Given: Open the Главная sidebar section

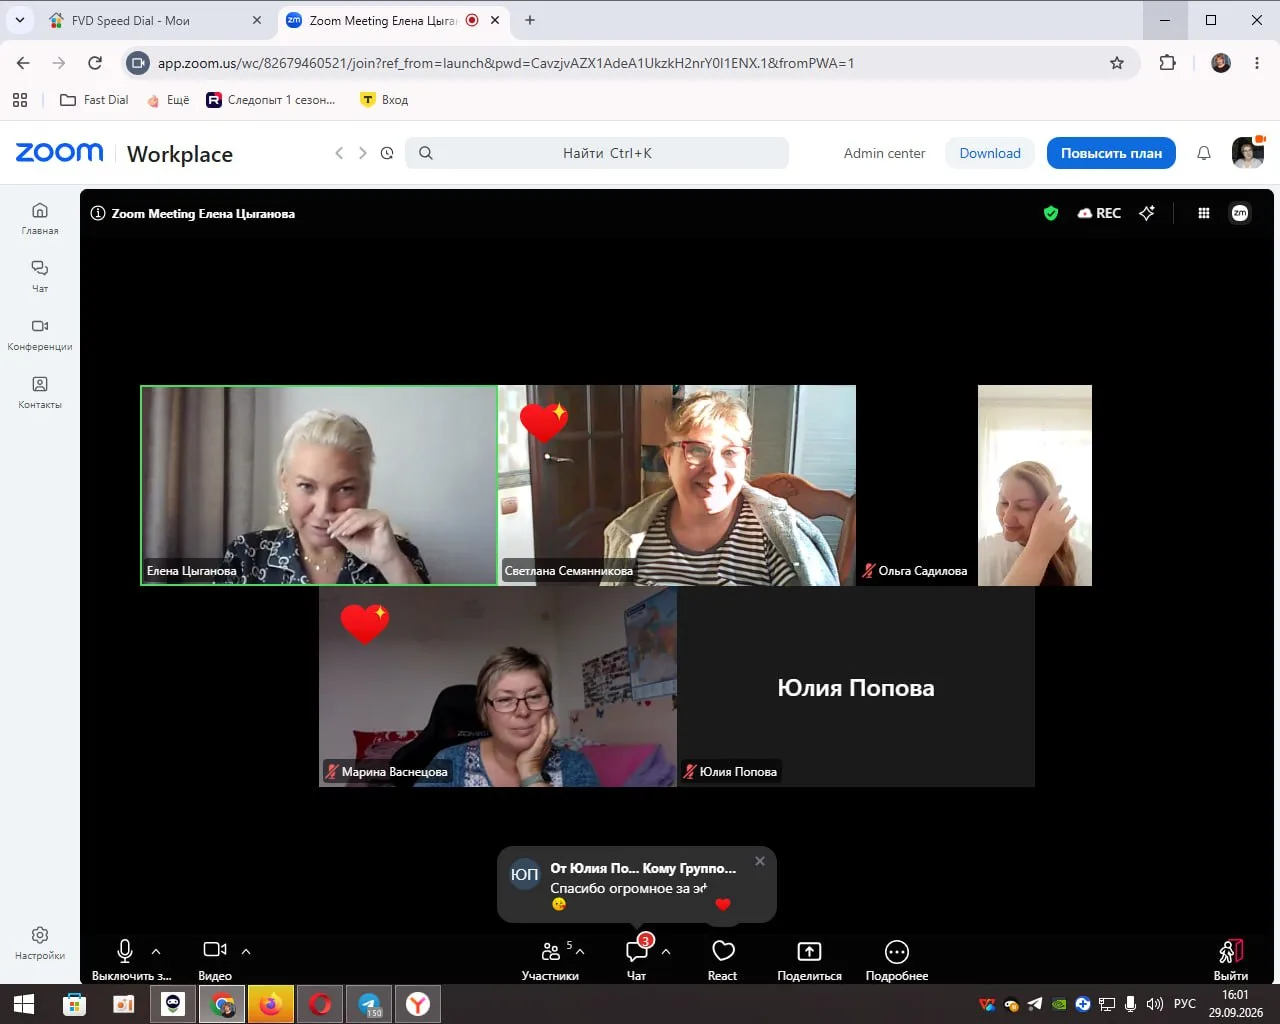Looking at the screenshot, I should pyautogui.click(x=40, y=218).
